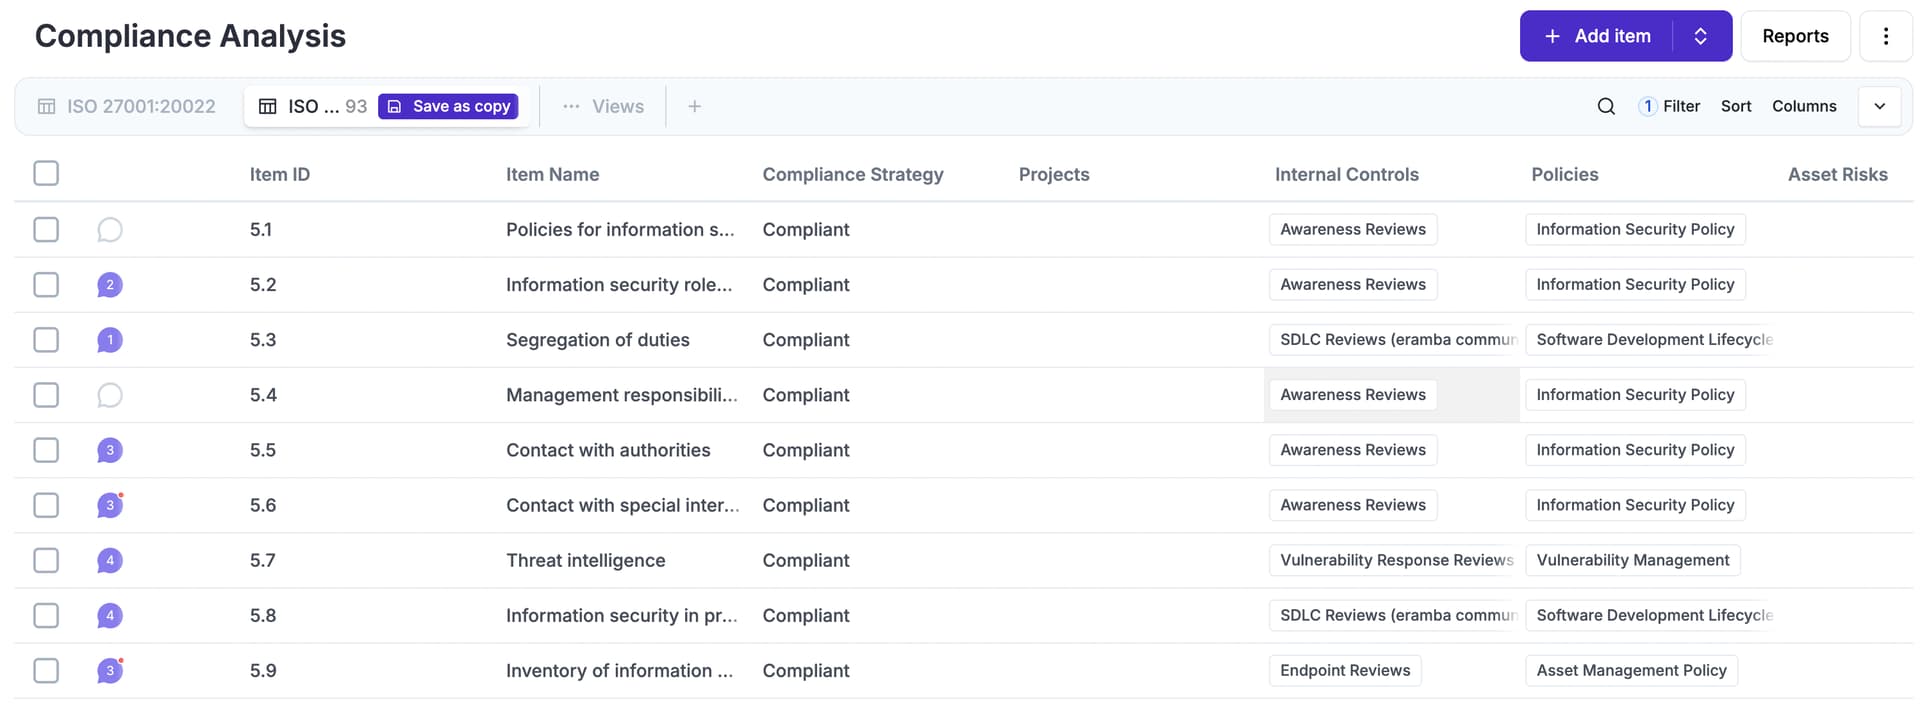1920x704 pixels.
Task: Click Item ID cell 5.6
Action: [x=263, y=505]
